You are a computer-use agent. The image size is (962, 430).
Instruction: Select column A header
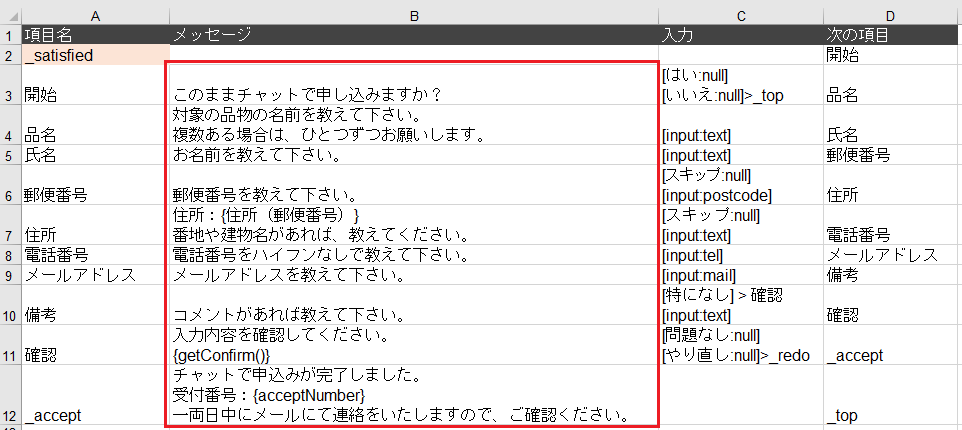[x=95, y=16]
